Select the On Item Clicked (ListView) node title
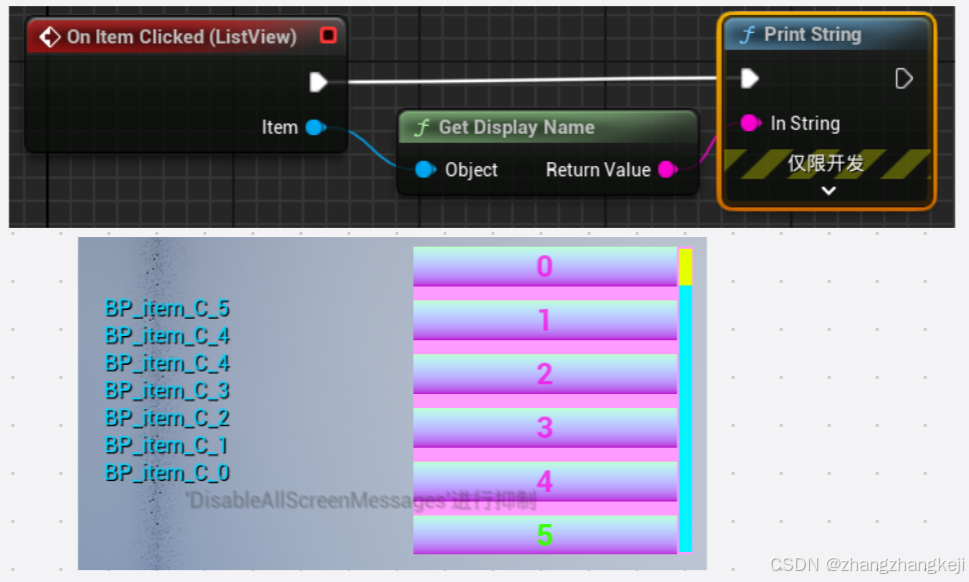This screenshot has width=969, height=582. tap(182, 37)
